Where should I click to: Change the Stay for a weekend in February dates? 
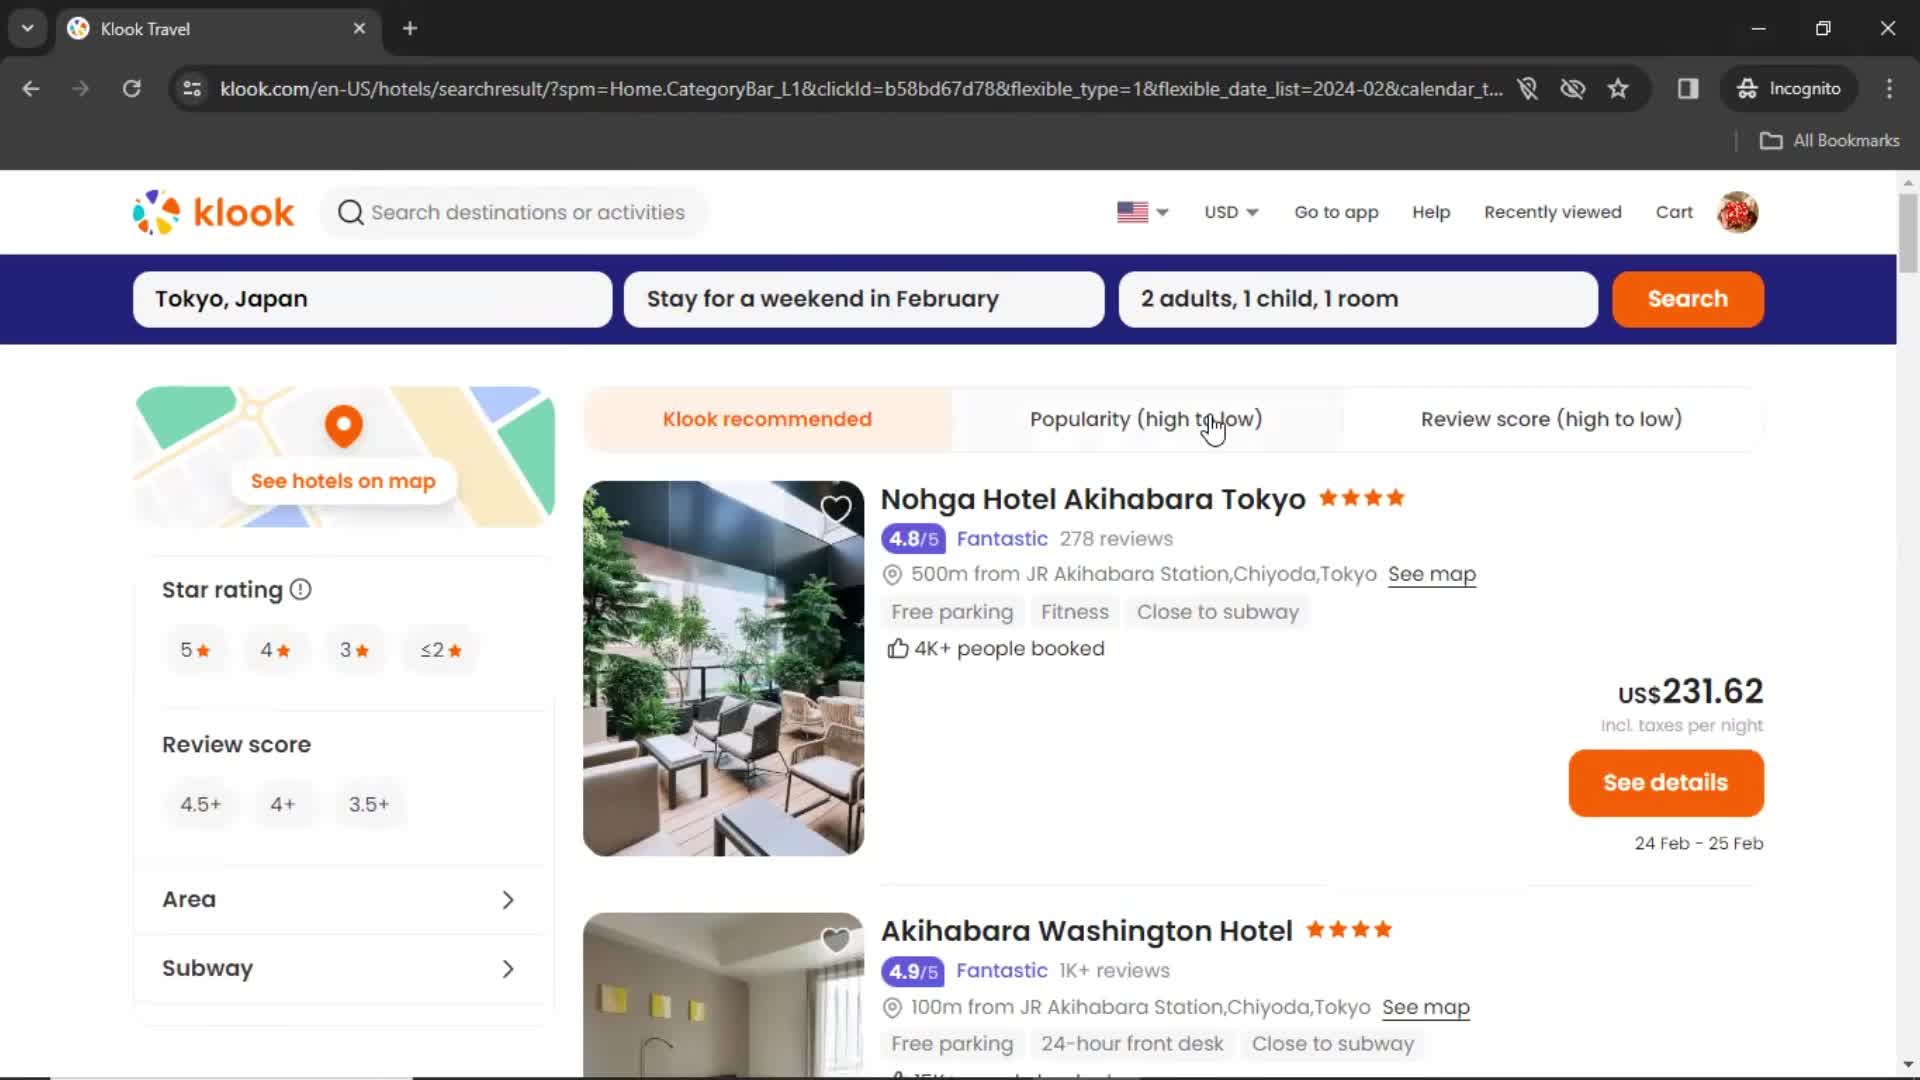coord(864,299)
